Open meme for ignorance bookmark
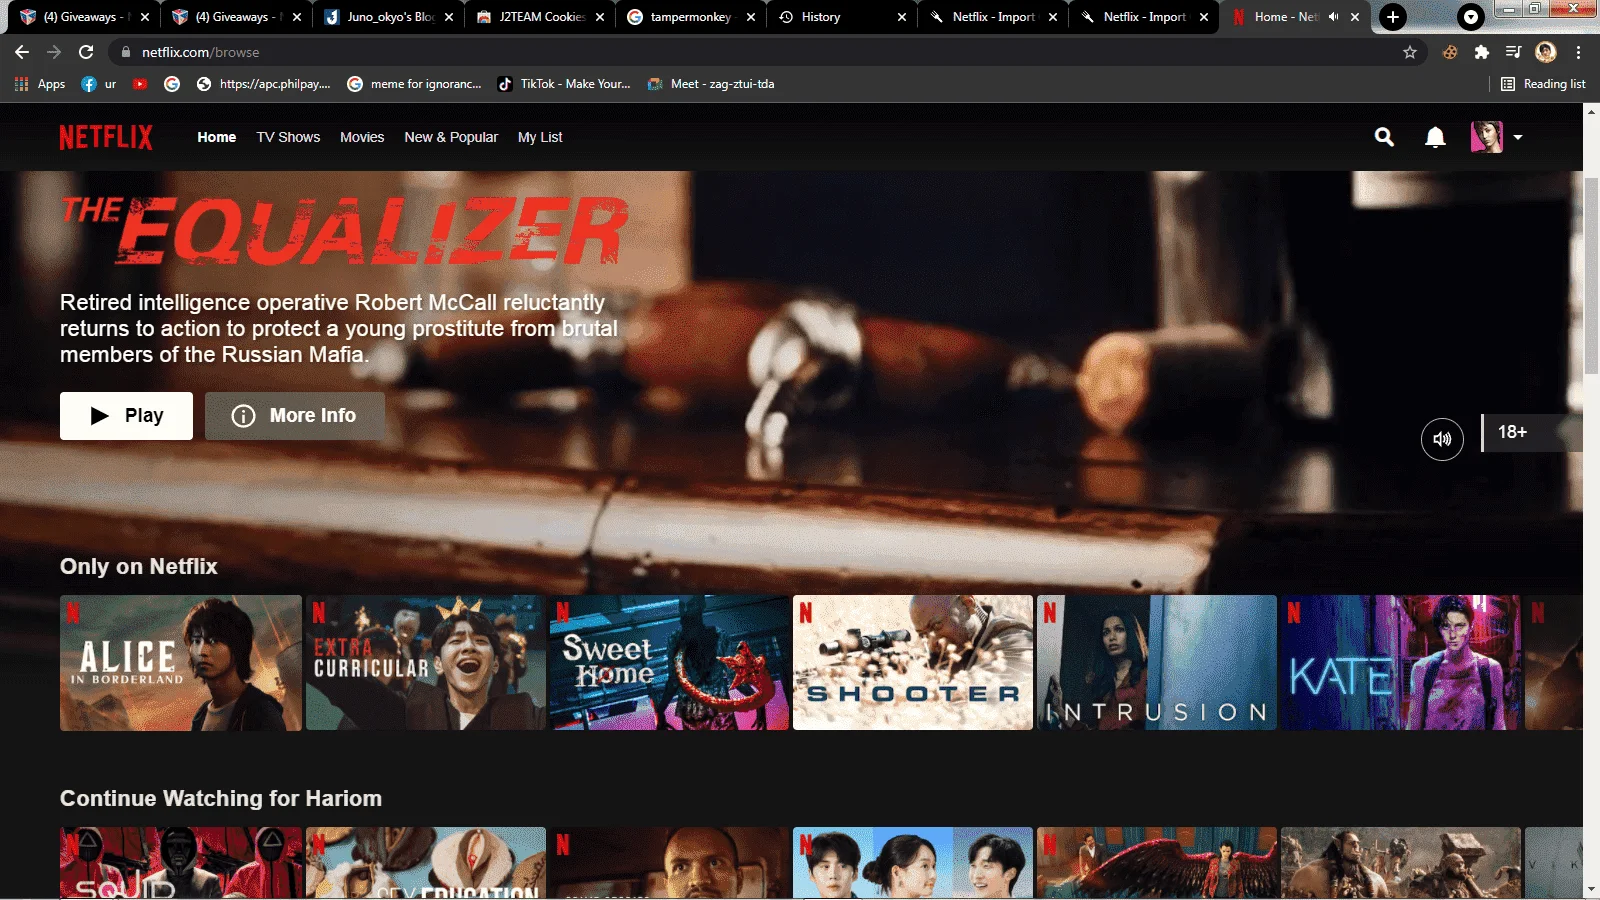Screen dimensions: 1600x900 (415, 84)
